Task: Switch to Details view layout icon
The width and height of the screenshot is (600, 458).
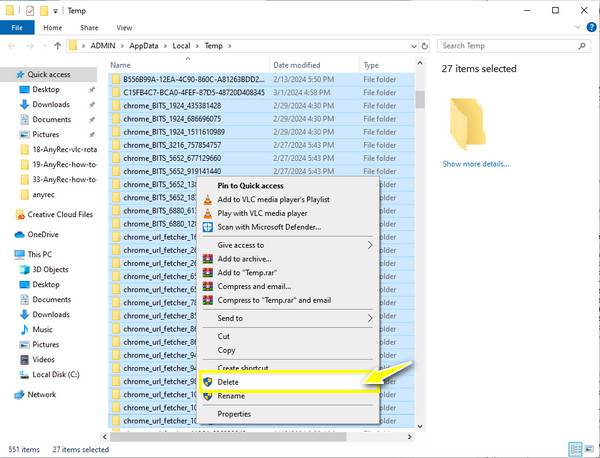Action: (575, 449)
